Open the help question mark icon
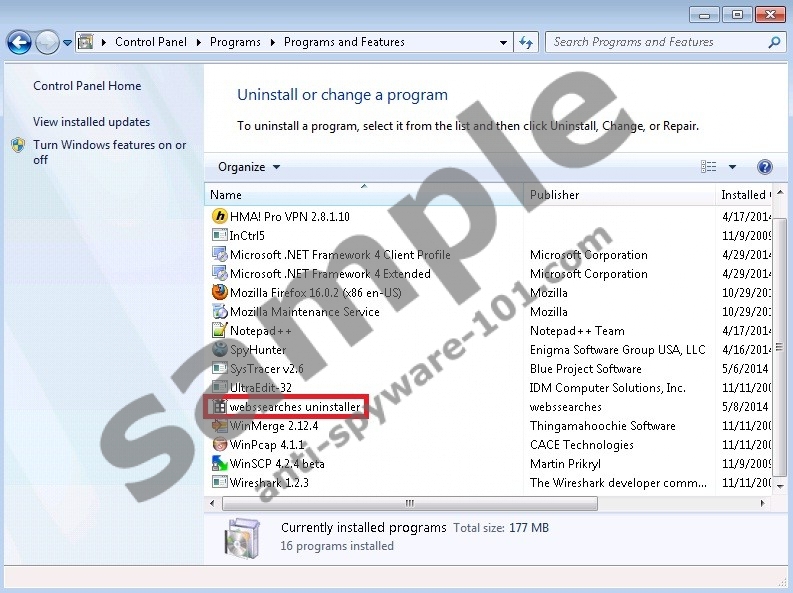 pyautogui.click(x=765, y=167)
